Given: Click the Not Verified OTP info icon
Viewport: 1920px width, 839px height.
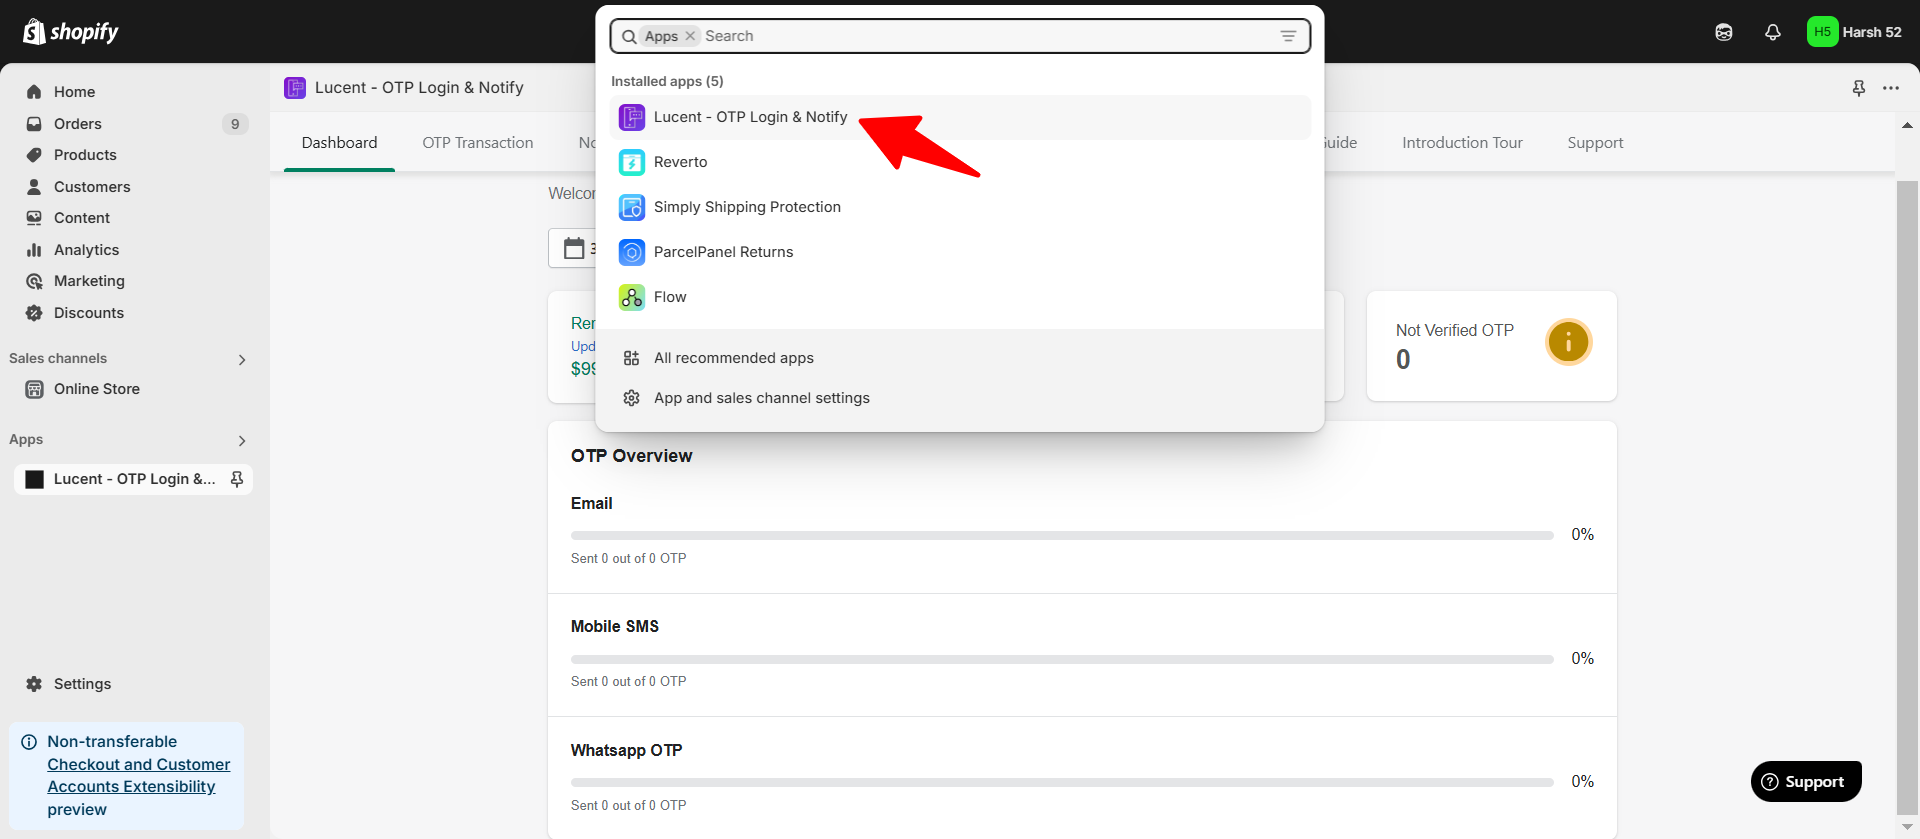Looking at the screenshot, I should (1568, 342).
